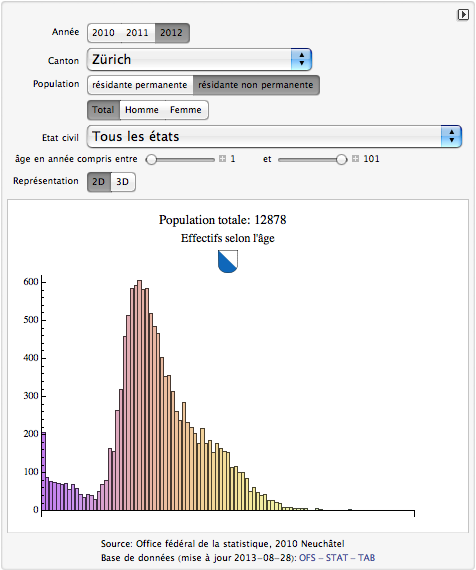Viewport: 476px width, 570px height.
Task: Select the Total gender option
Action: click(103, 110)
